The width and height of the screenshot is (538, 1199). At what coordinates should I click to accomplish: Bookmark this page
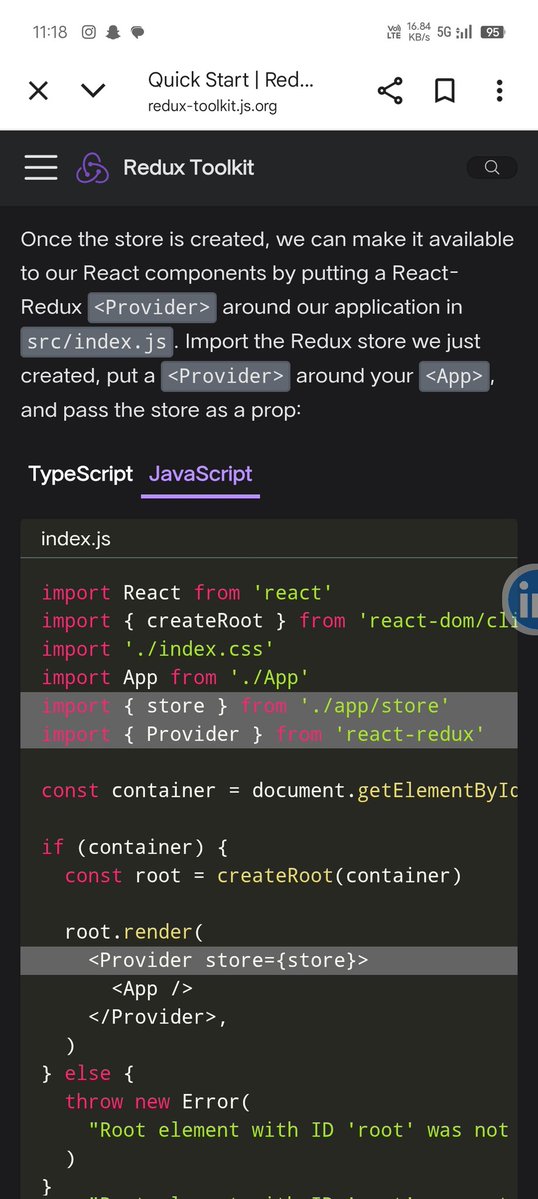click(445, 92)
